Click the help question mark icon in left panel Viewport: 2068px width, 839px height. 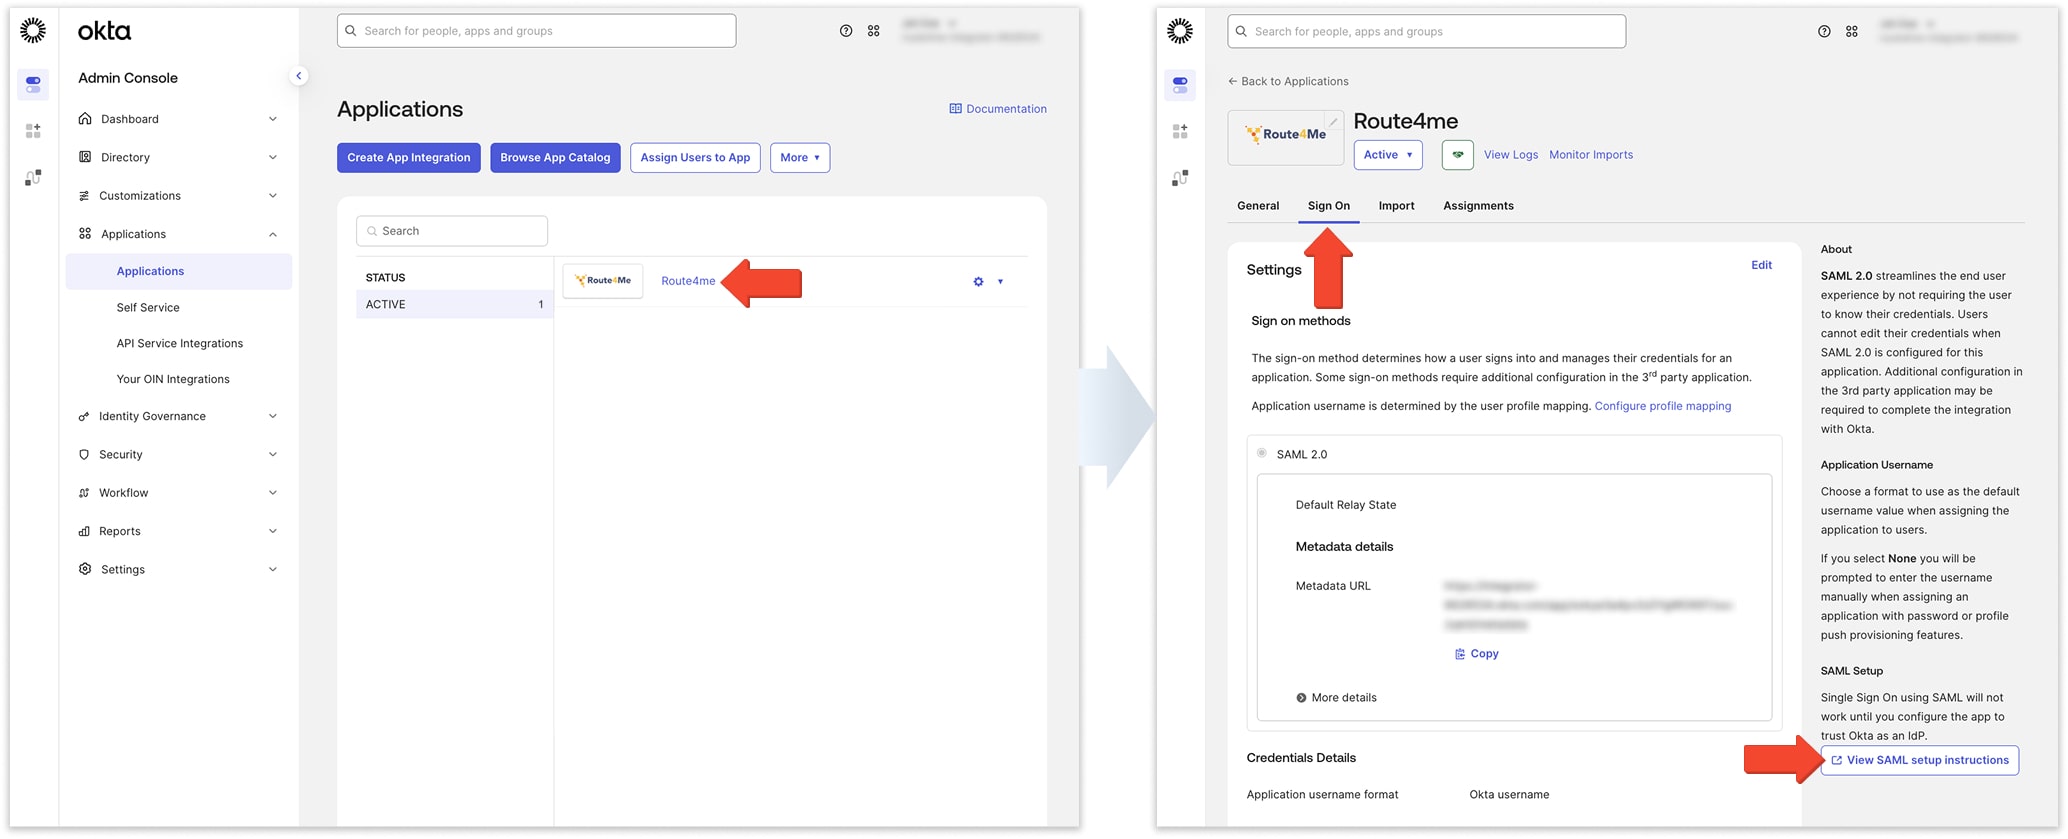click(x=846, y=31)
